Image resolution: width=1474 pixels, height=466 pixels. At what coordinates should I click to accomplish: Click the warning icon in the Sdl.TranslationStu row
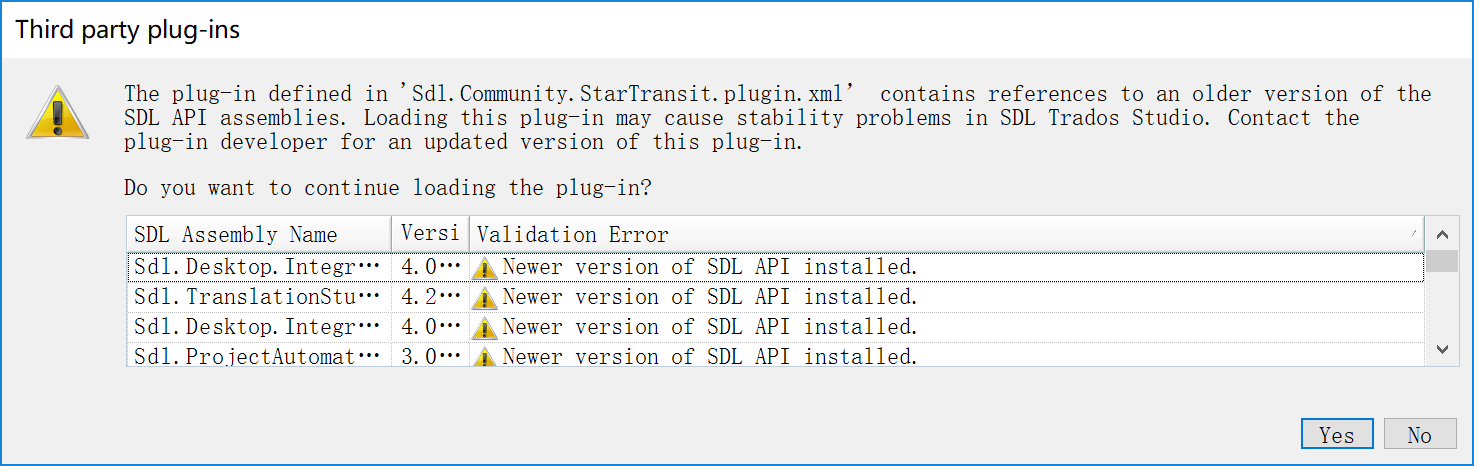click(485, 298)
